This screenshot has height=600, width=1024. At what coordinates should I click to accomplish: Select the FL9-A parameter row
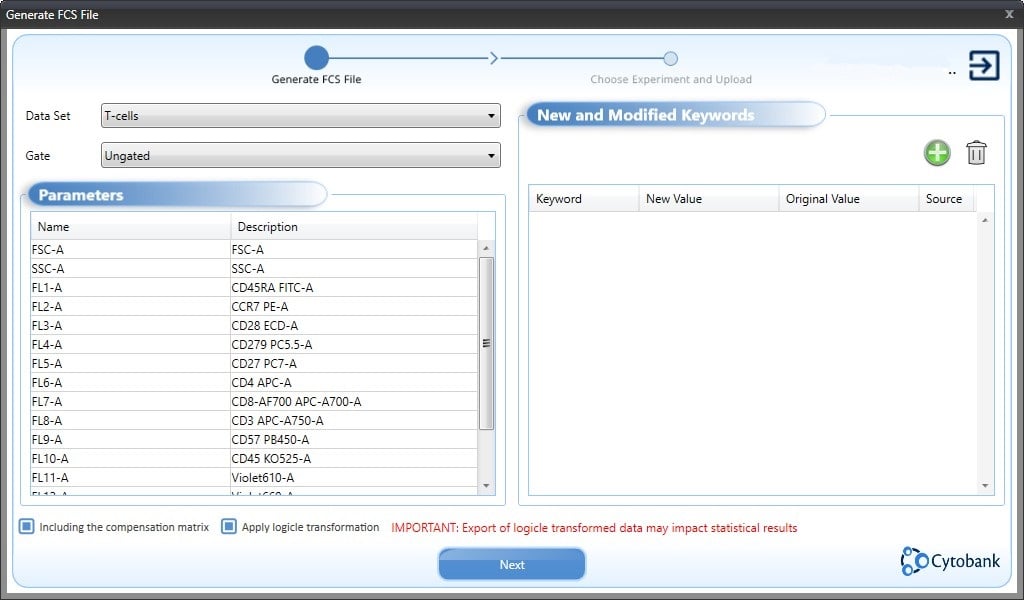pos(254,439)
